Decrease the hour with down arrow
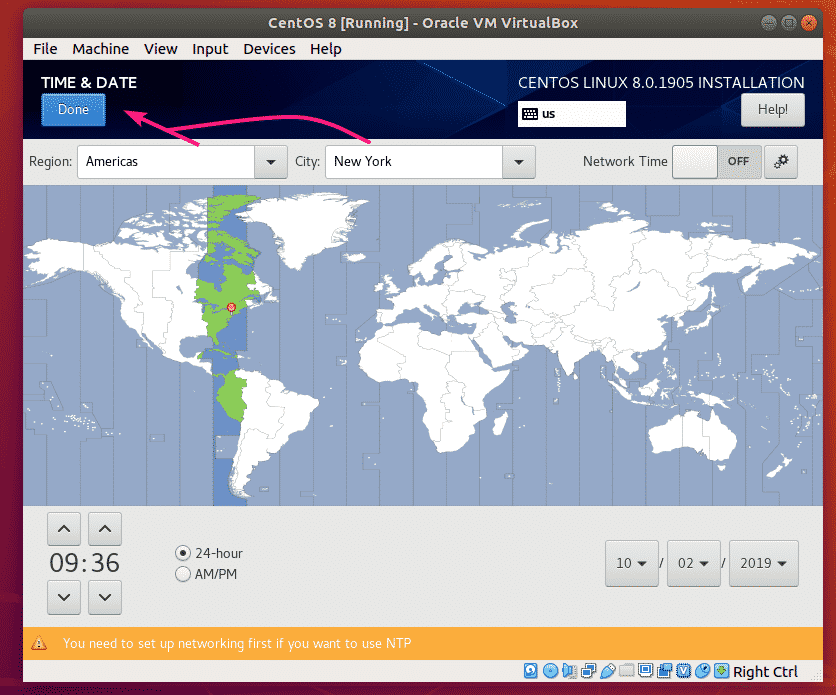Viewport: 836px width, 695px height. (x=64, y=597)
